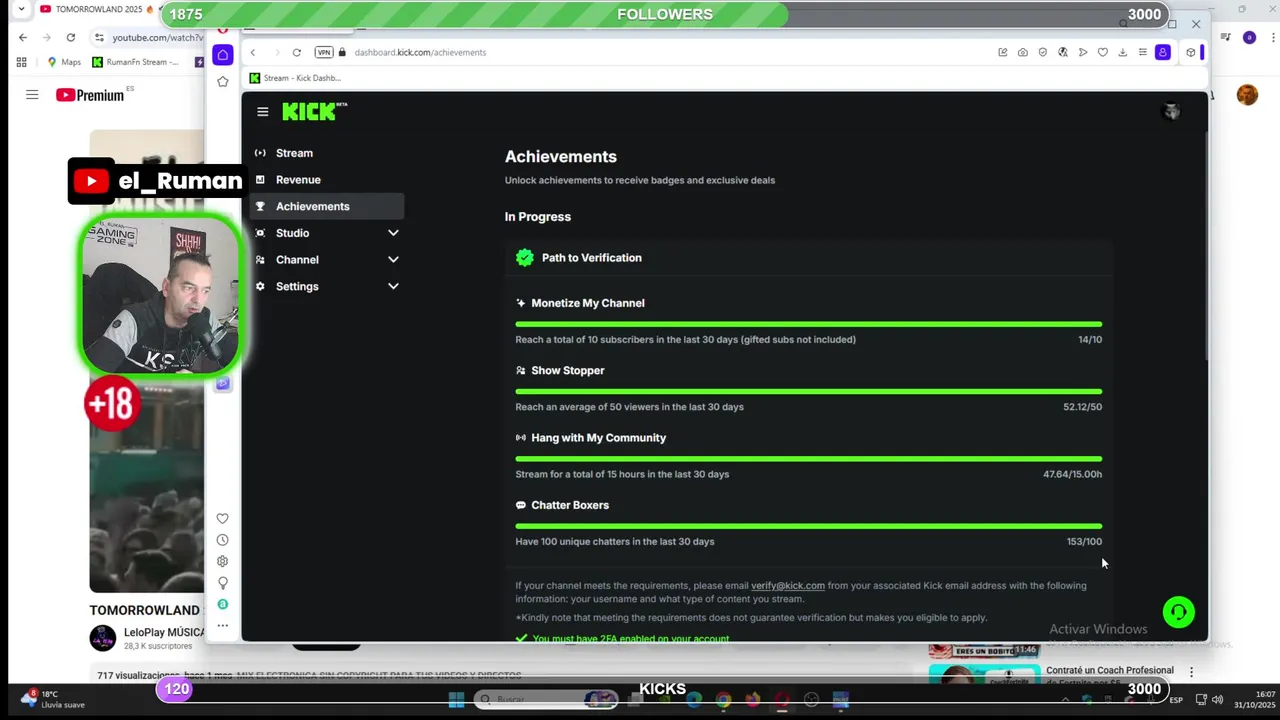The width and height of the screenshot is (1280, 720).
Task: Open Opera sidebar star bookmarks icon
Action: click(223, 81)
